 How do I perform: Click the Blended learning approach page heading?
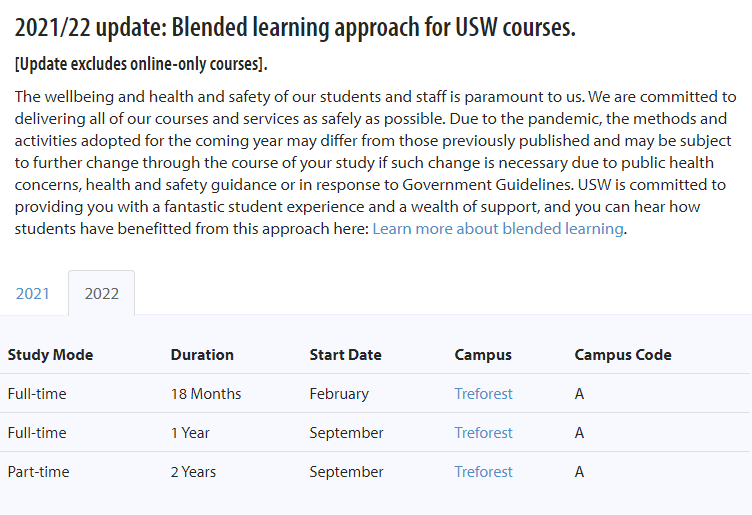point(295,27)
